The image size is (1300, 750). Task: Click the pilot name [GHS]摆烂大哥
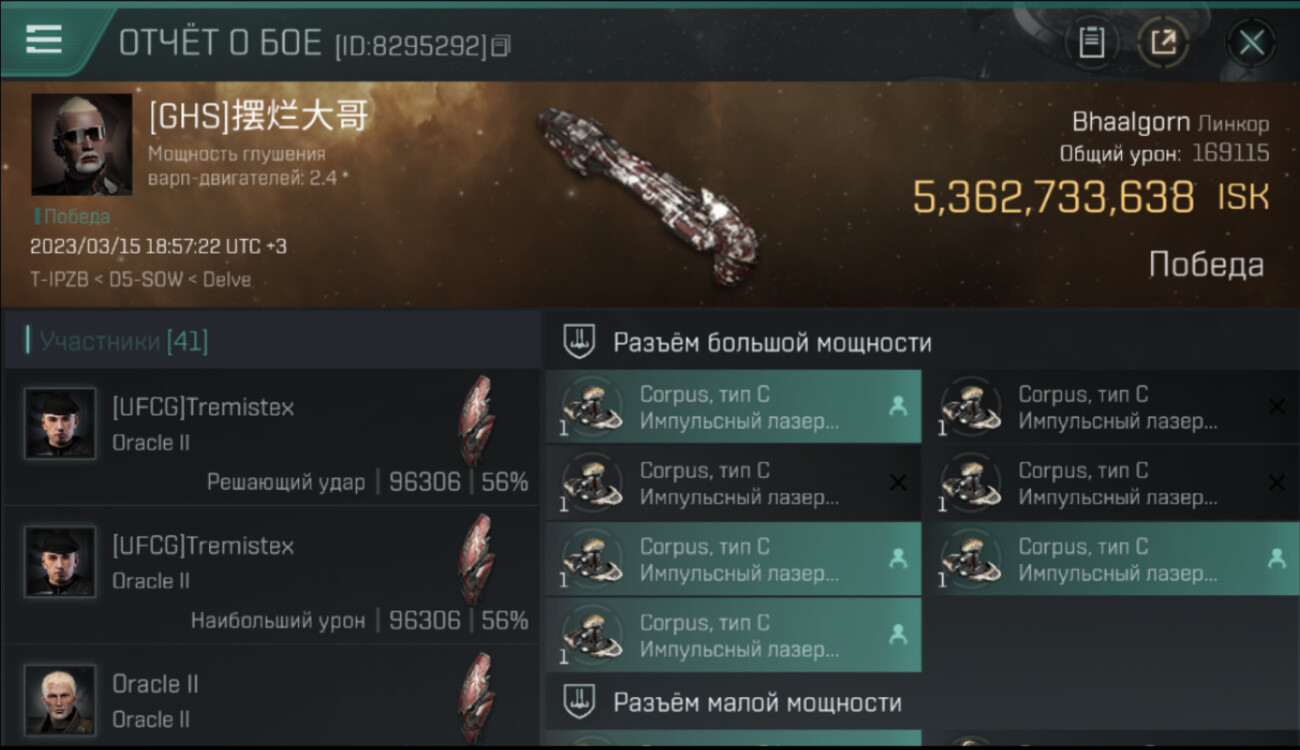coord(258,117)
